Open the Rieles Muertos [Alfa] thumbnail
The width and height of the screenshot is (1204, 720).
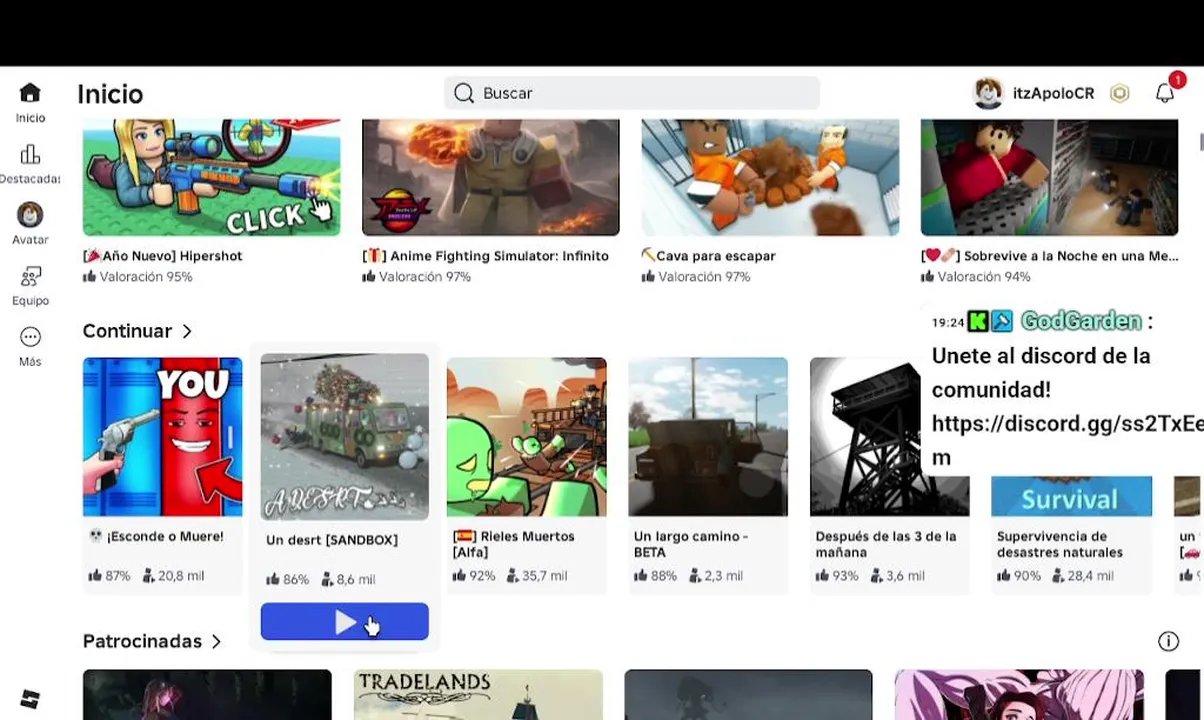(526, 437)
